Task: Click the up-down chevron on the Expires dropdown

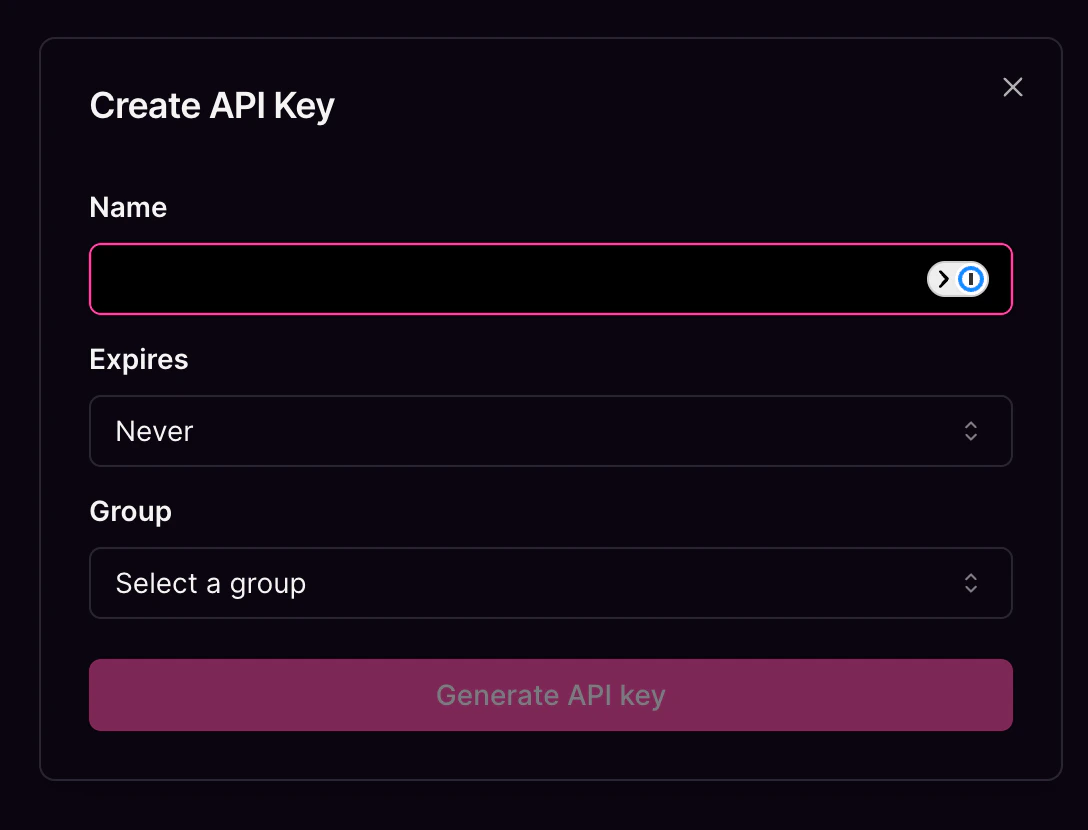Action: (x=971, y=431)
